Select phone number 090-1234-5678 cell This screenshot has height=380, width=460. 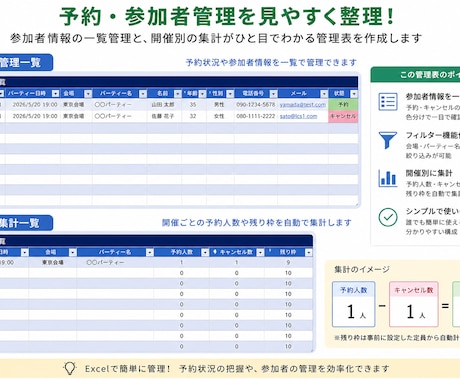(x=256, y=104)
